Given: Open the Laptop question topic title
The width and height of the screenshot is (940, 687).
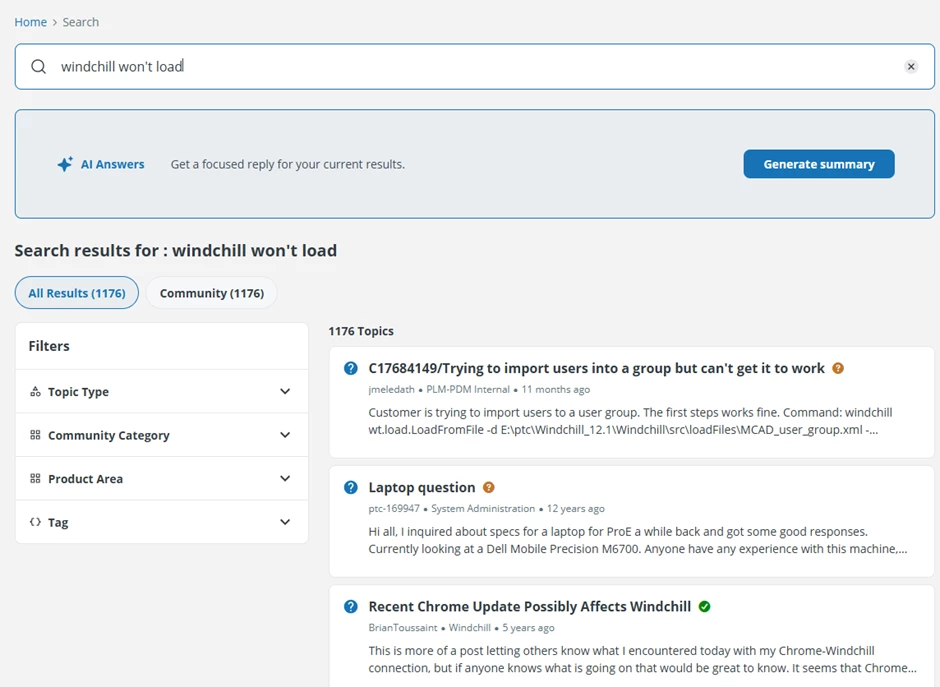Looking at the screenshot, I should tap(421, 487).
